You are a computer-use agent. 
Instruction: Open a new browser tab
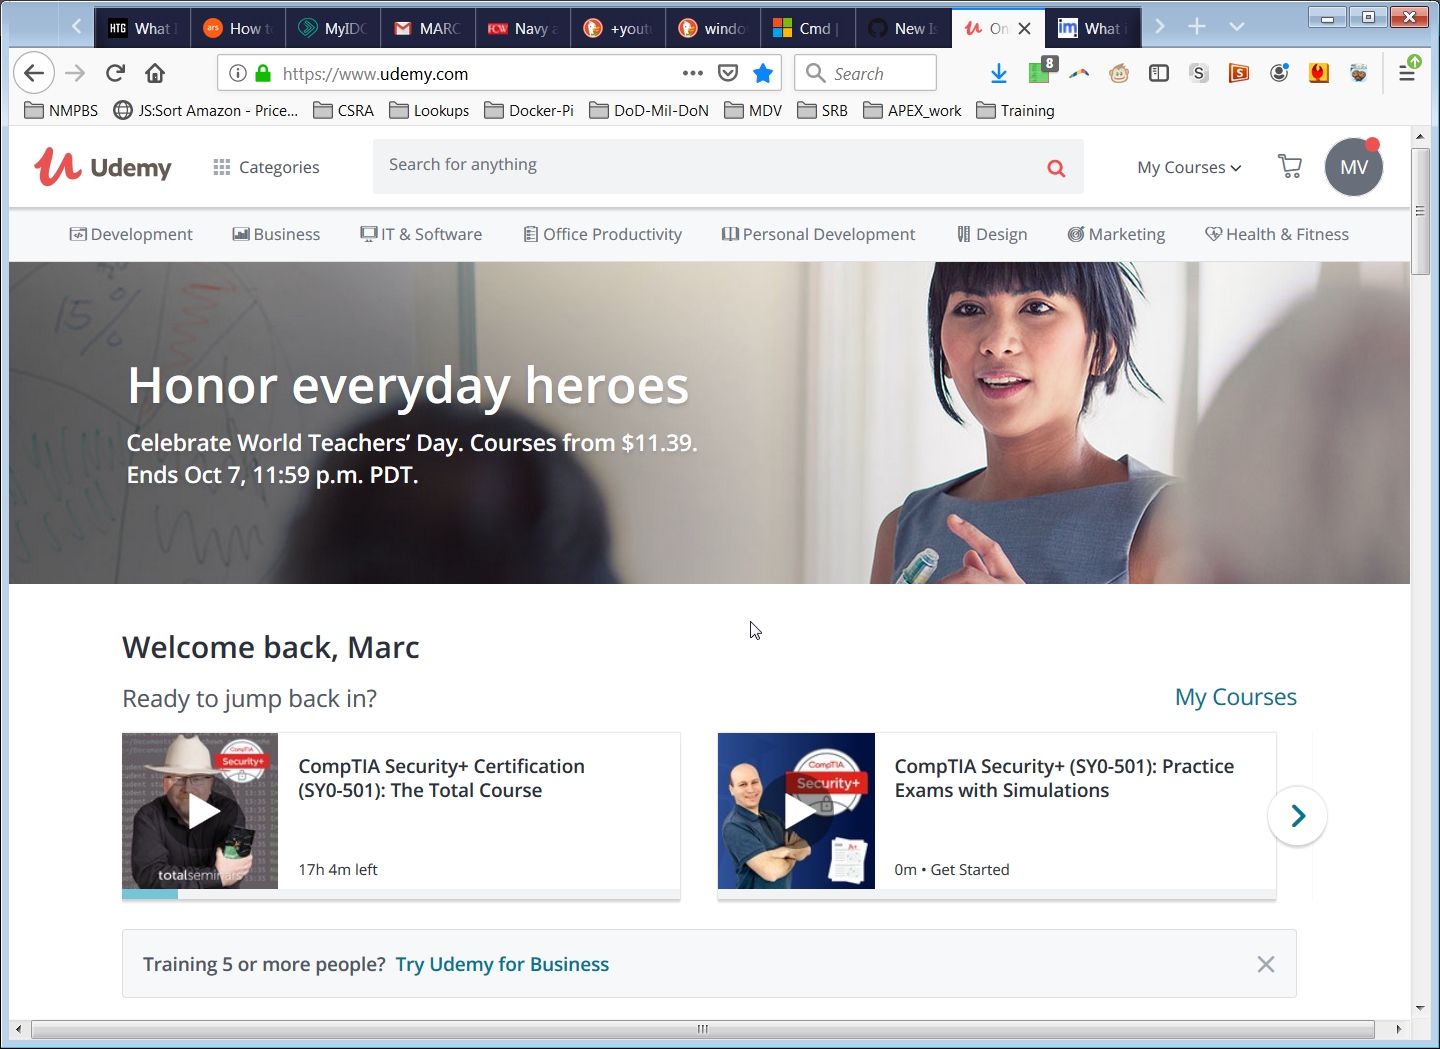coord(1197,27)
